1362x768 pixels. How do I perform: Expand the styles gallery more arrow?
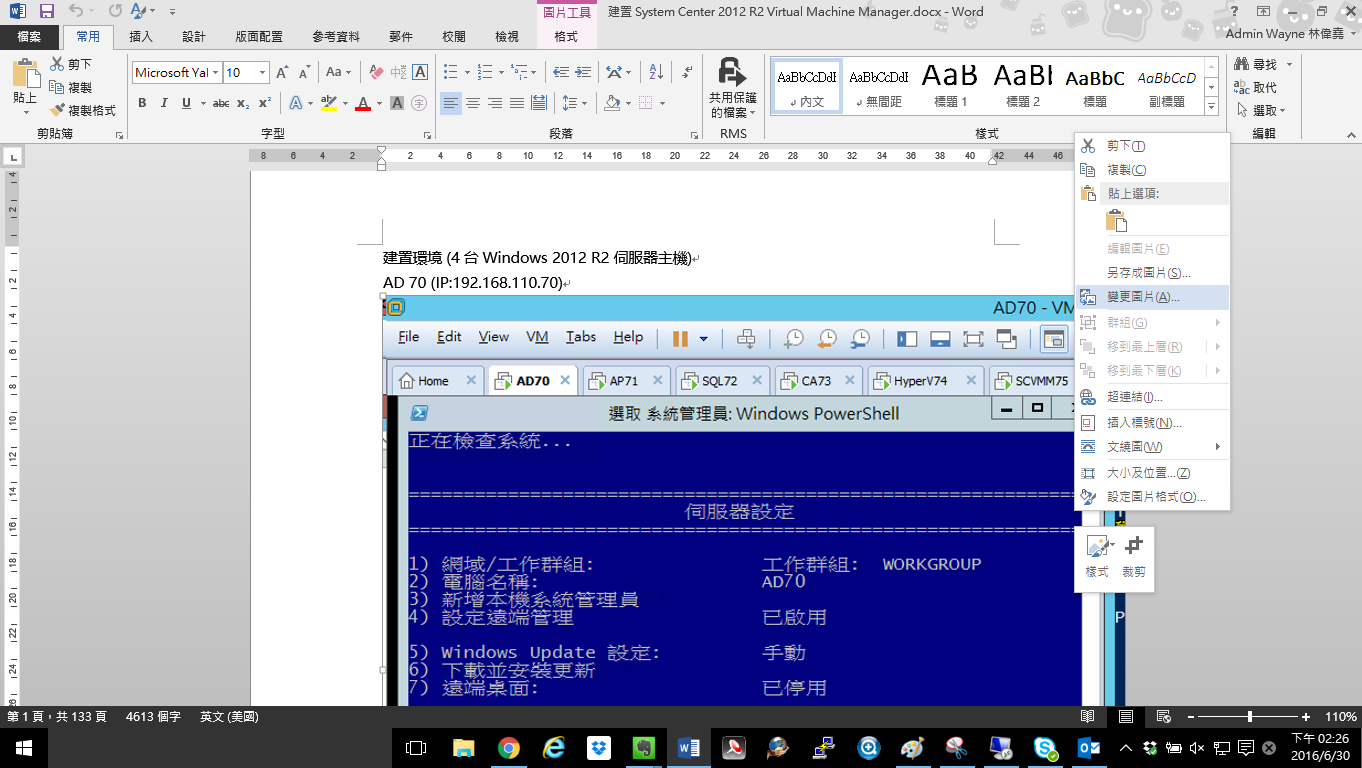pos(1212,106)
